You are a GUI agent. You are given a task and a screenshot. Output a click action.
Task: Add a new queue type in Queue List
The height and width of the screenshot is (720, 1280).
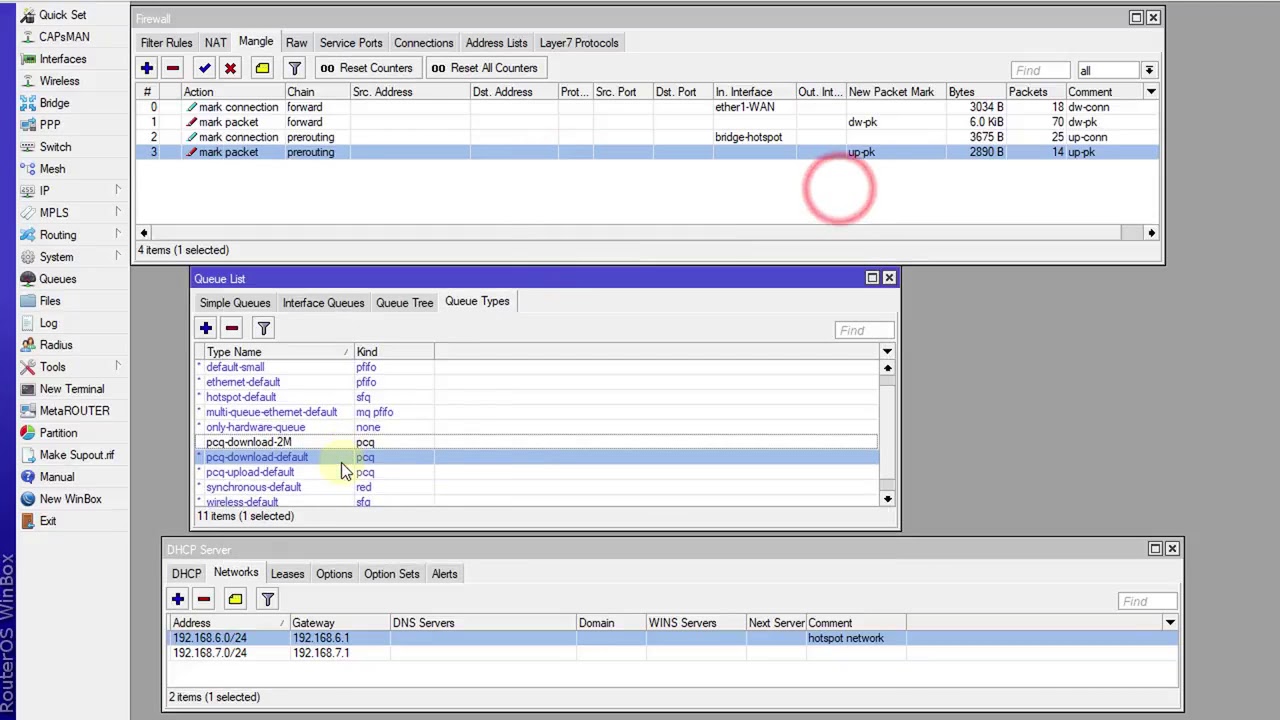[205, 328]
